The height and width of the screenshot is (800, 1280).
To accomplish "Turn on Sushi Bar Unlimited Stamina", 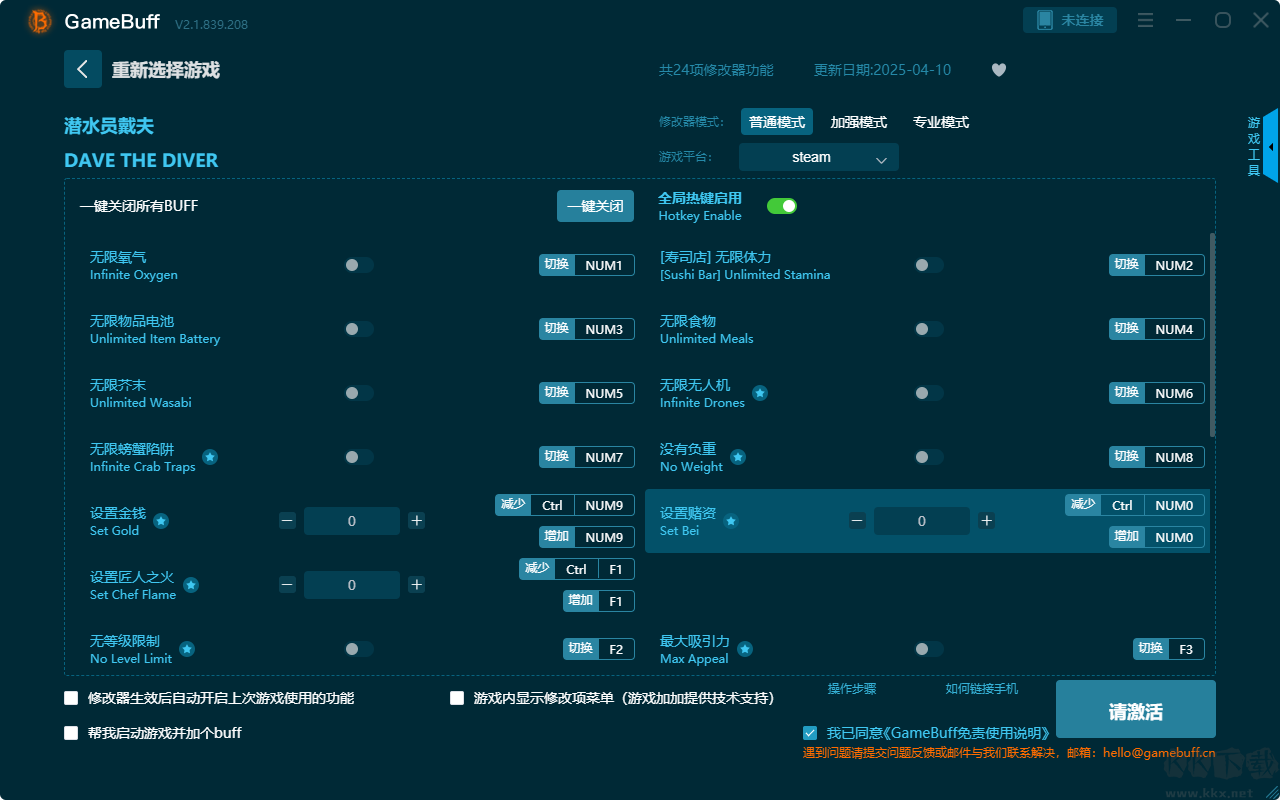I will (929, 265).
